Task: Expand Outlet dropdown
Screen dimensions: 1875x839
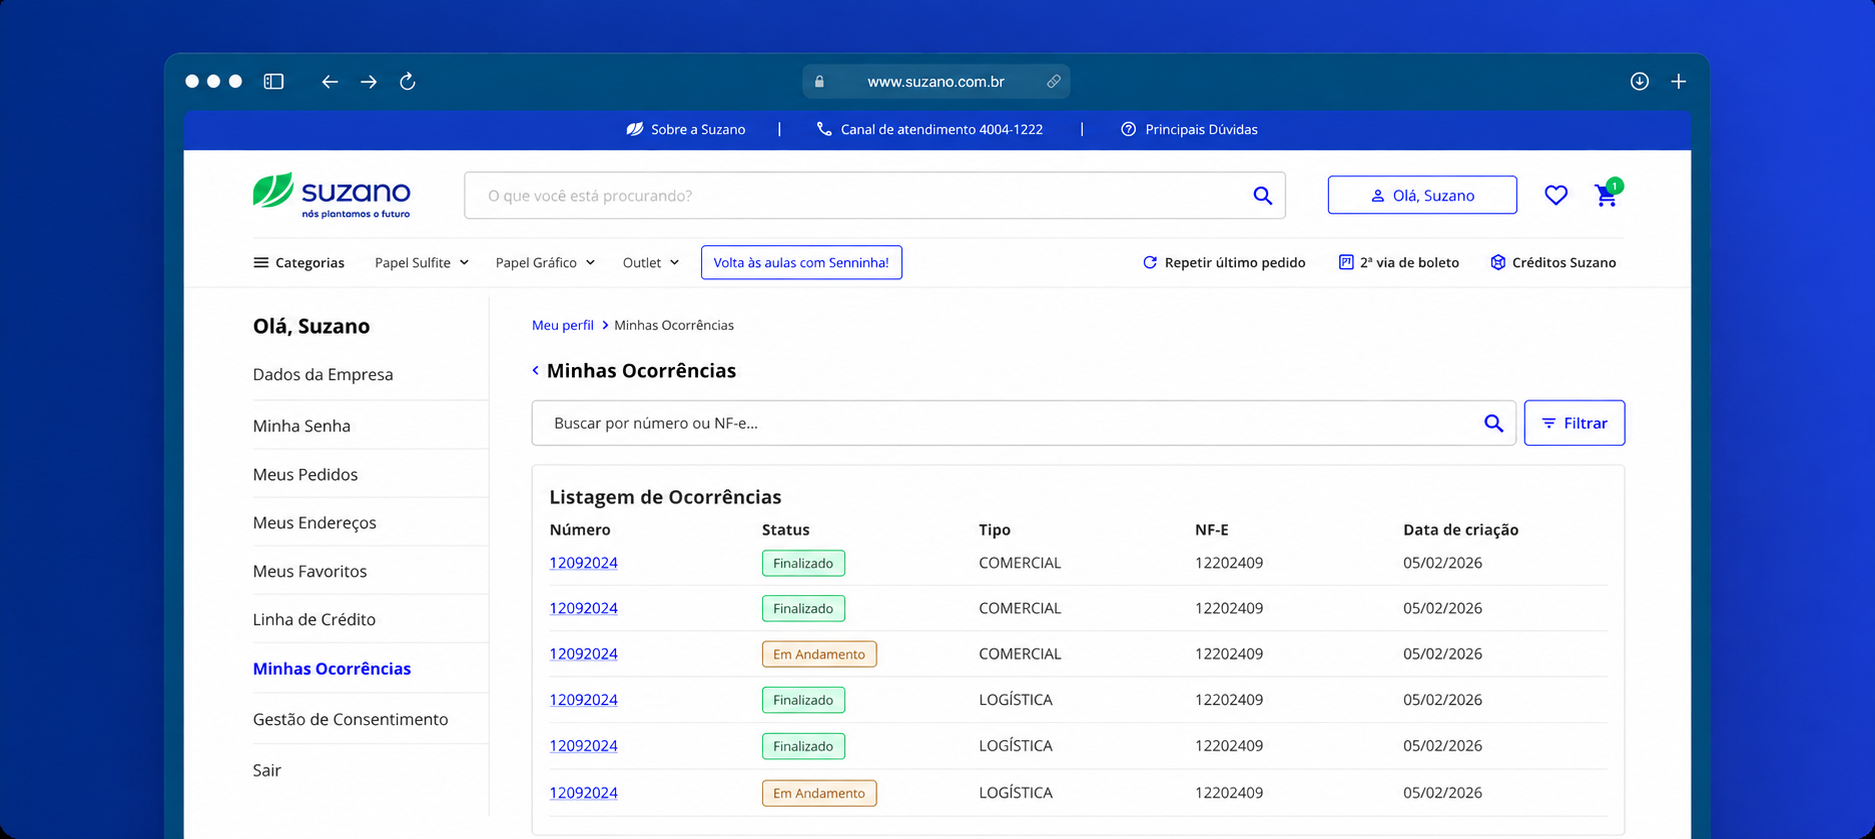Action: click(x=651, y=262)
